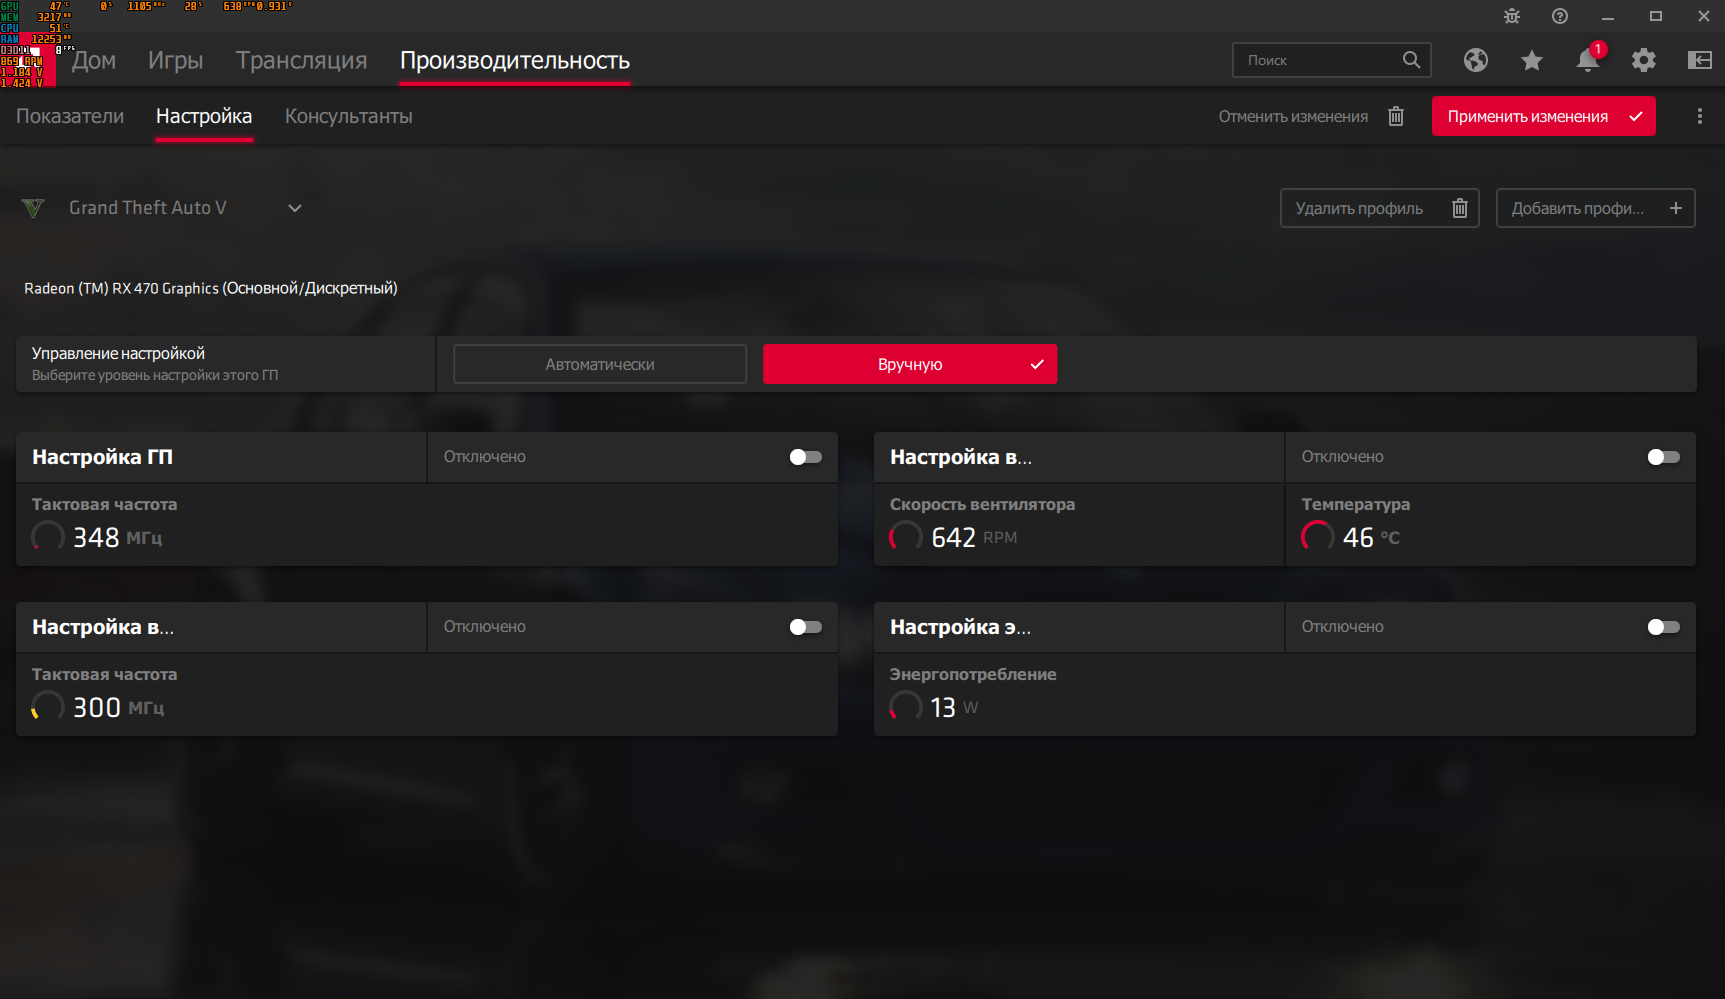Click the Температура label
Viewport: 1725px width, 999px height.
coord(1356,504)
